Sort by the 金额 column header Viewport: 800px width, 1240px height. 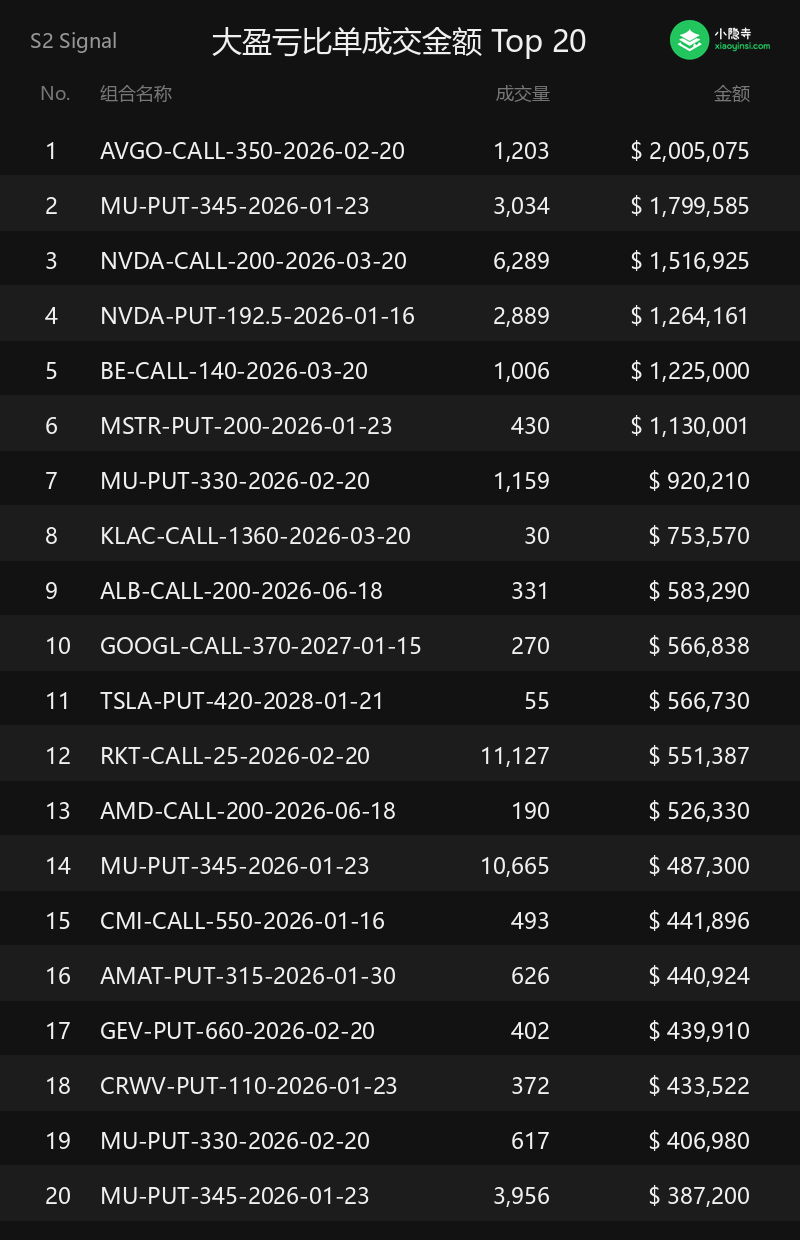(x=731, y=94)
